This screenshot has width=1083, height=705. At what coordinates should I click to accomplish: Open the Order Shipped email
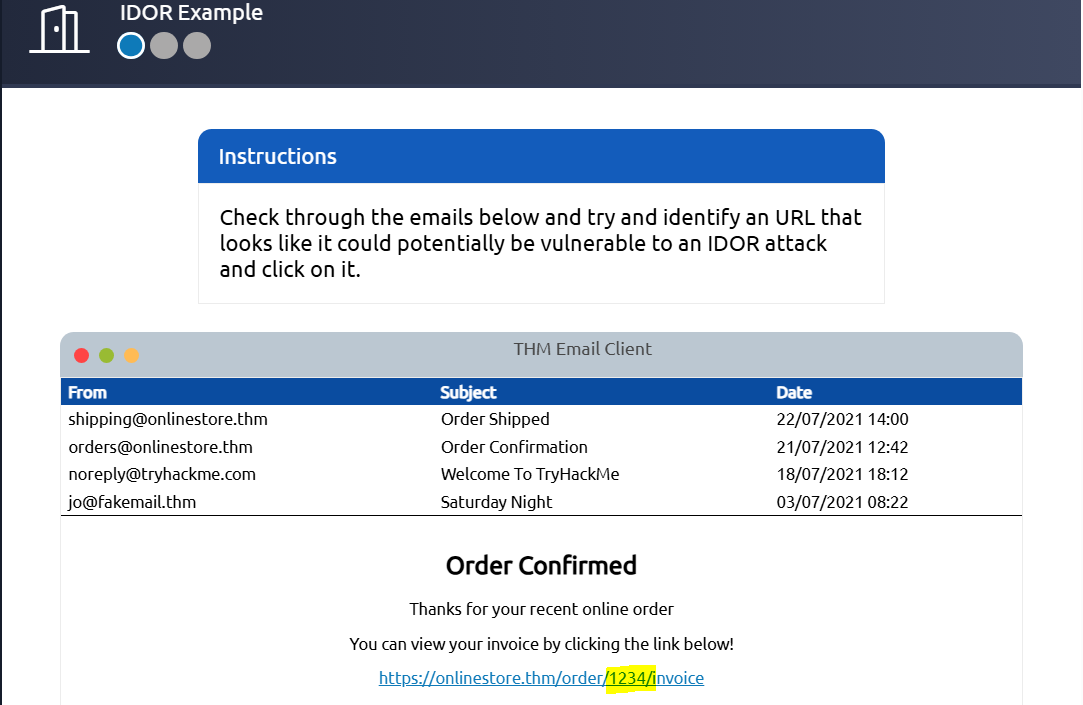coord(495,419)
